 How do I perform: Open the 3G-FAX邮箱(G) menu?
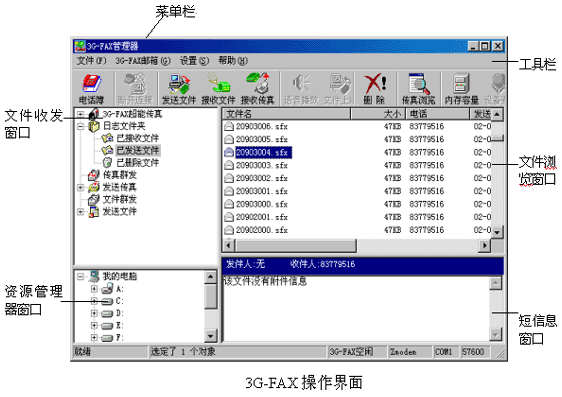142,61
